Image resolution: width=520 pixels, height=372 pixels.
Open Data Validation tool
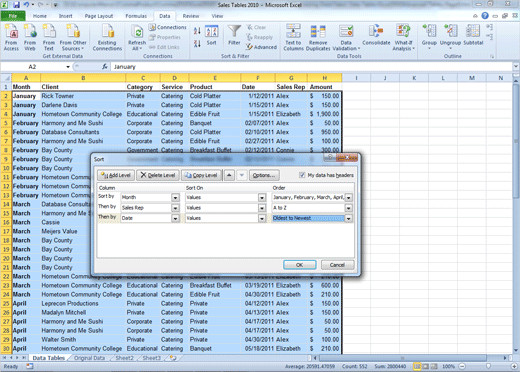[x=346, y=37]
